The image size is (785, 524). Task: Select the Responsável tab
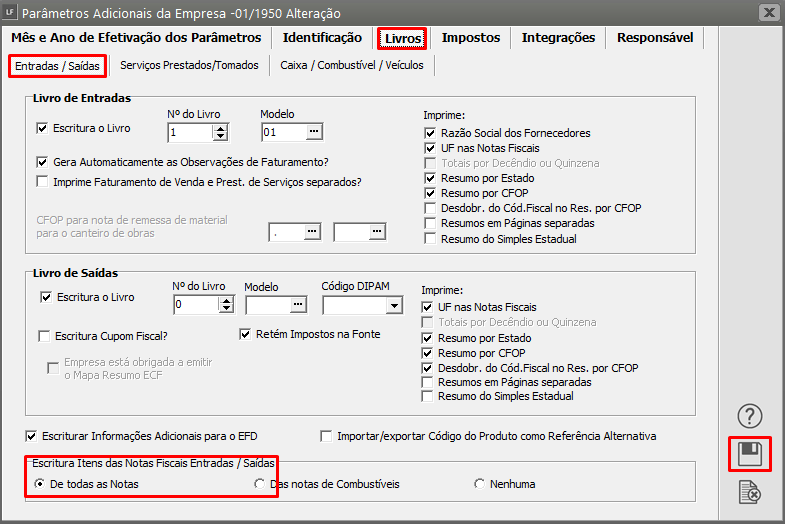coord(655,38)
